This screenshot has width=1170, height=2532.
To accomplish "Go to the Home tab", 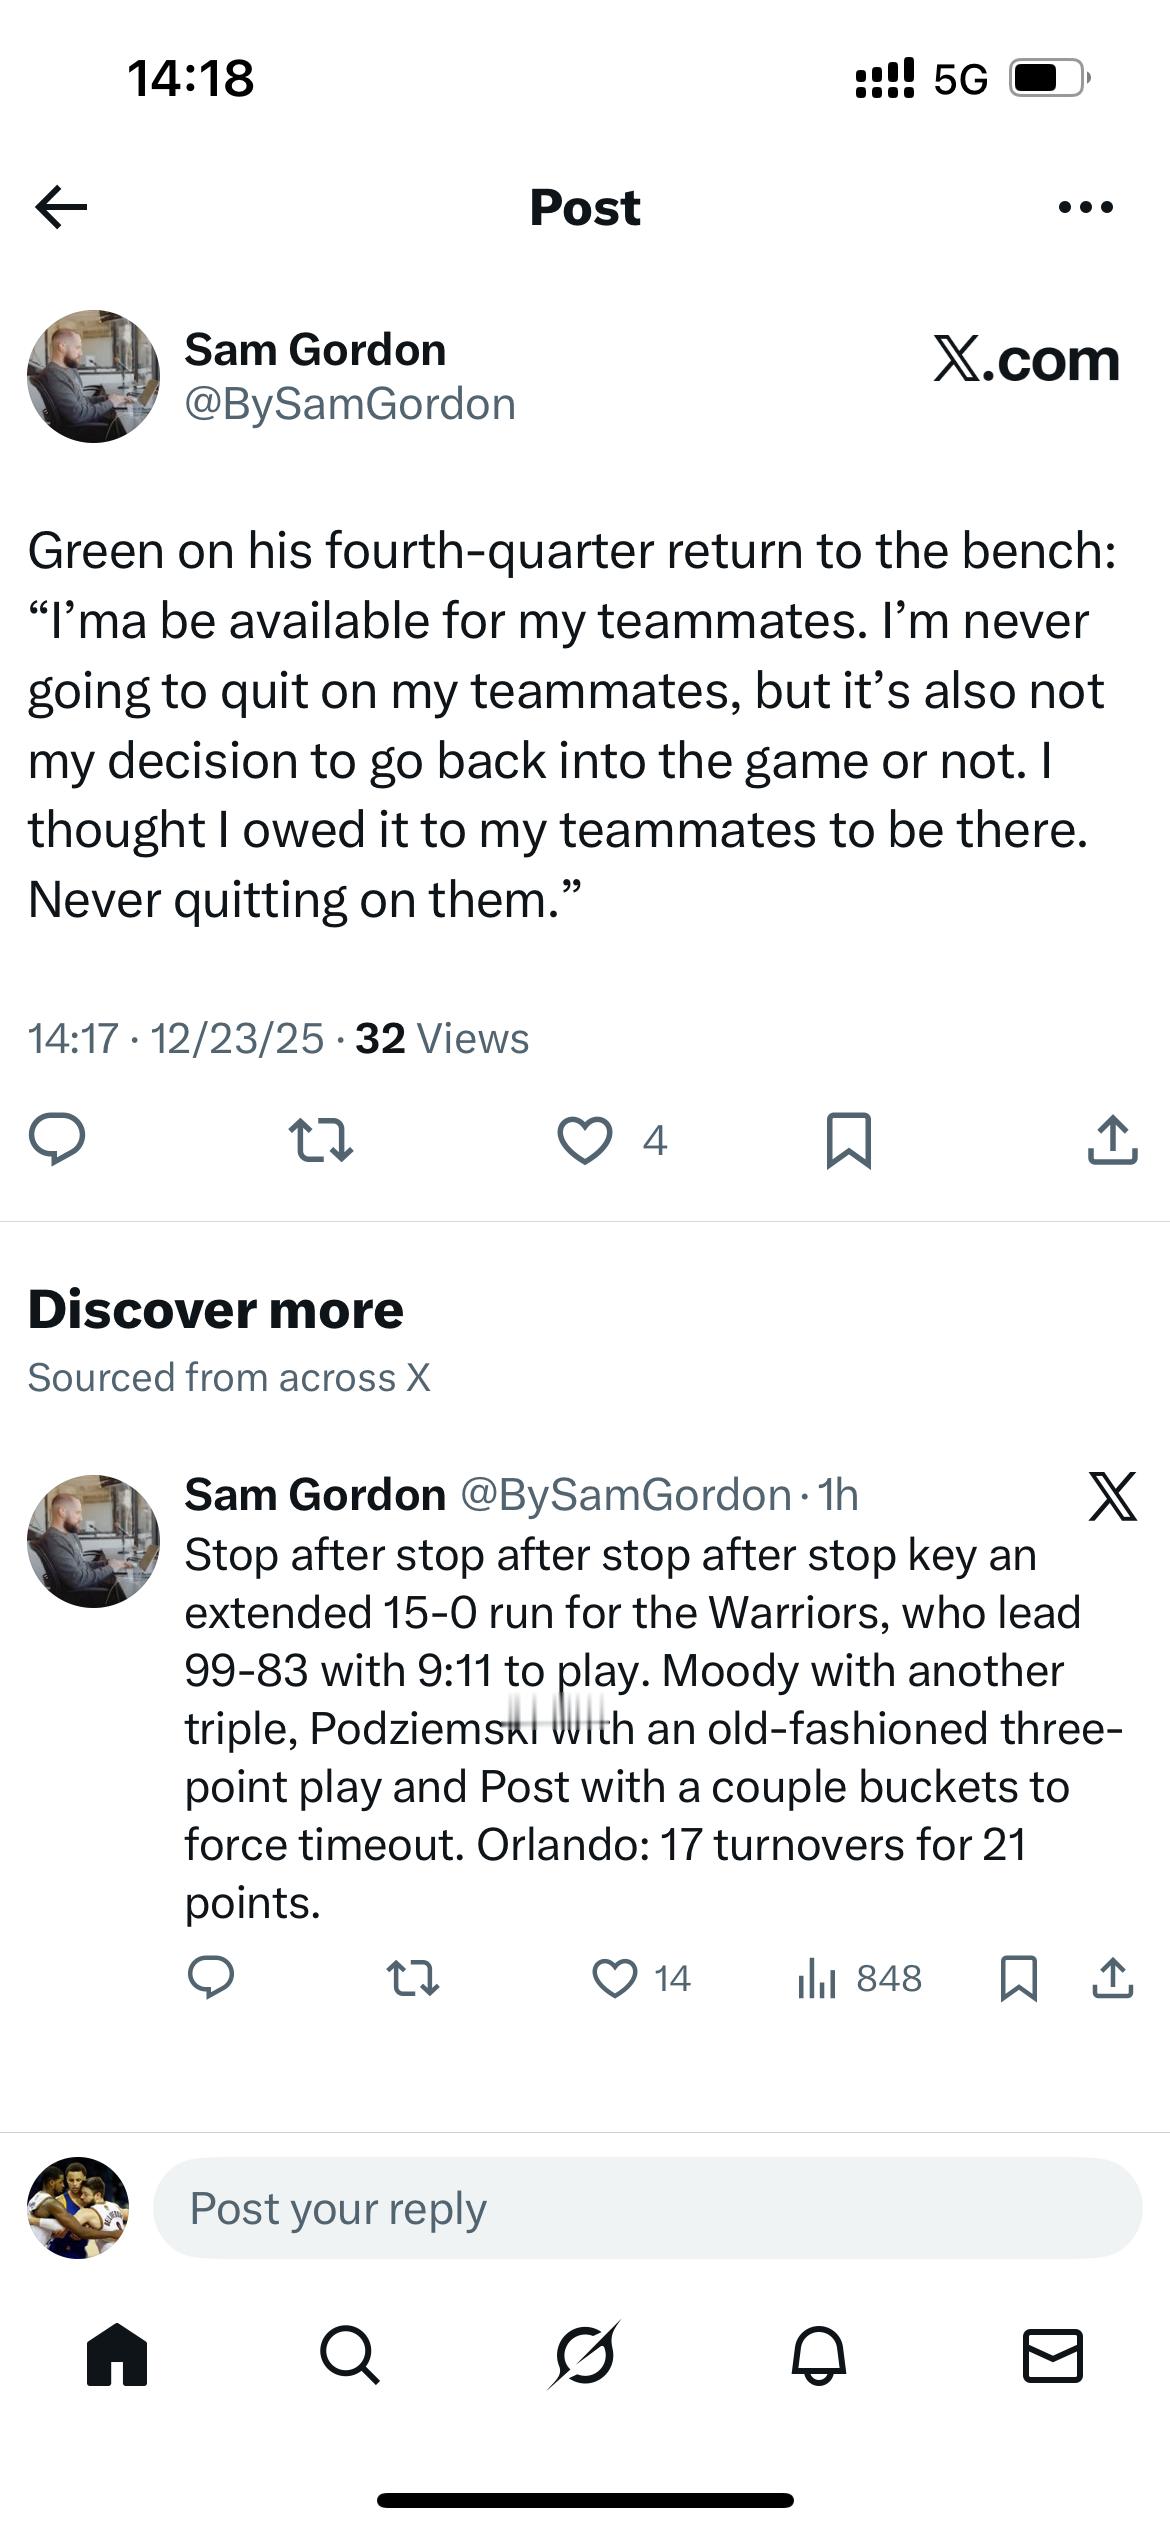I will click(x=117, y=2355).
